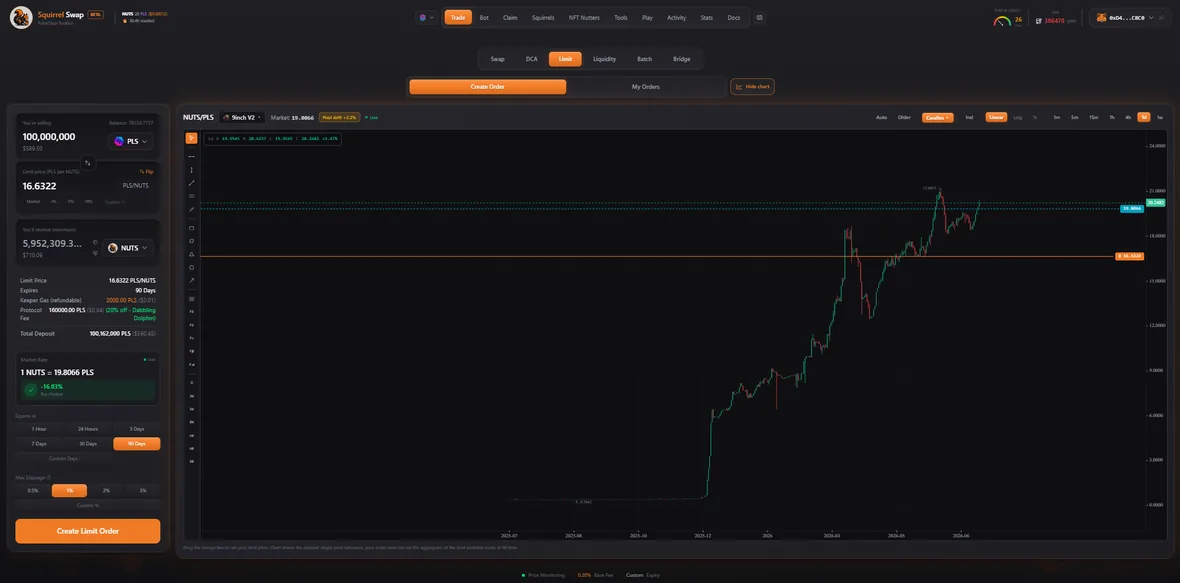This screenshot has width=1180, height=583.
Task: Open the 9inch V2 pool dropdown
Action: click(242, 117)
